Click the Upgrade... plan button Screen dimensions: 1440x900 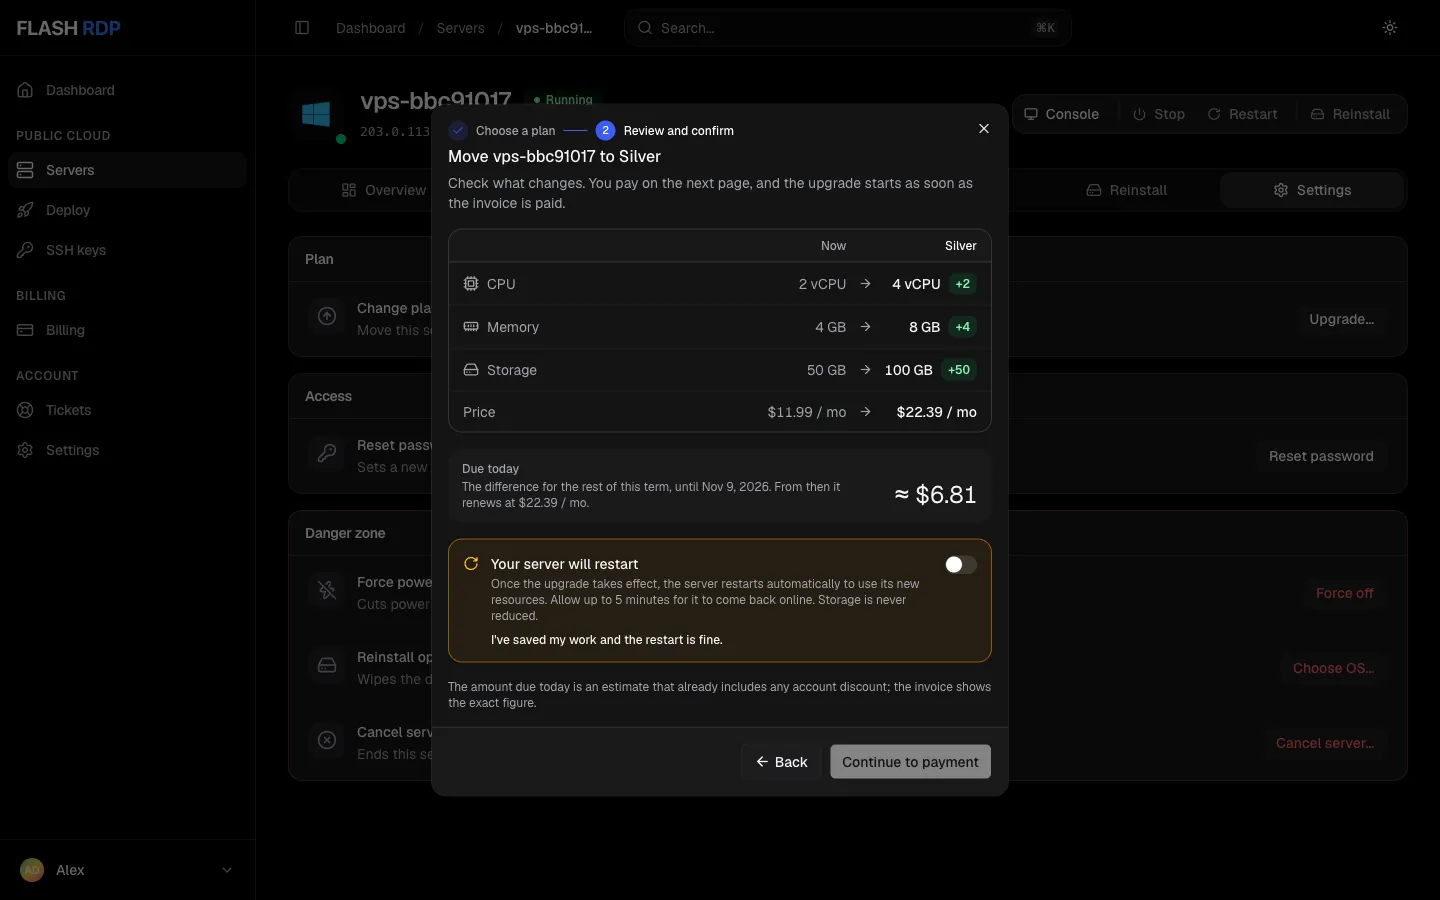[x=1341, y=319]
